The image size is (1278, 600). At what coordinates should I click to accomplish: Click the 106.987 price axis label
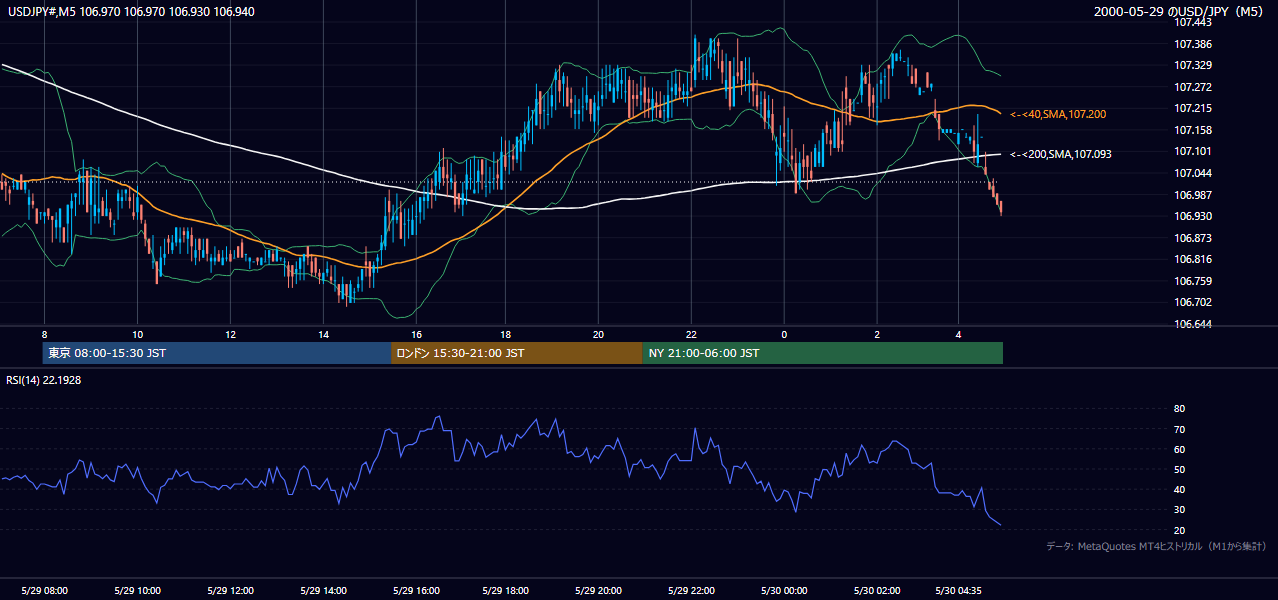pyautogui.click(x=1194, y=195)
